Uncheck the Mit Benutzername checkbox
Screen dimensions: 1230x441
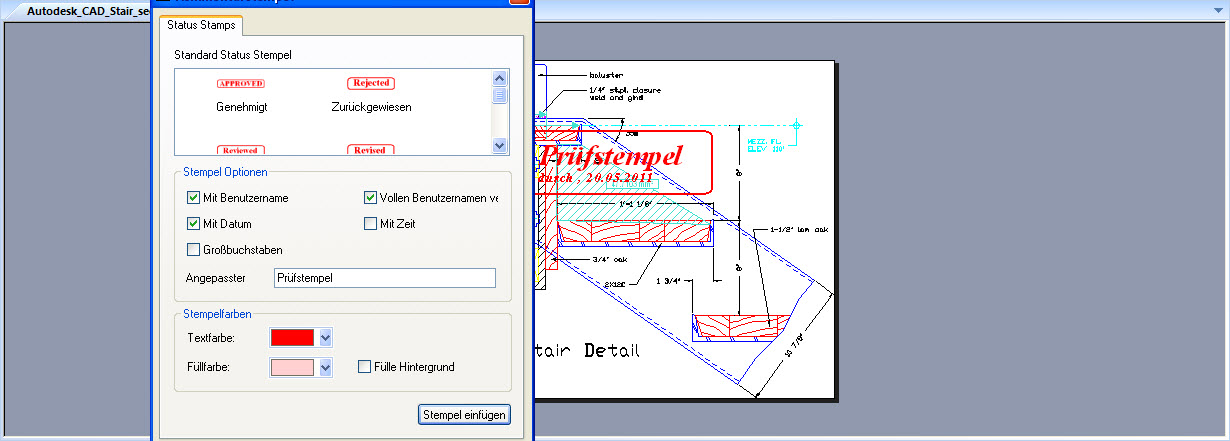pos(194,198)
